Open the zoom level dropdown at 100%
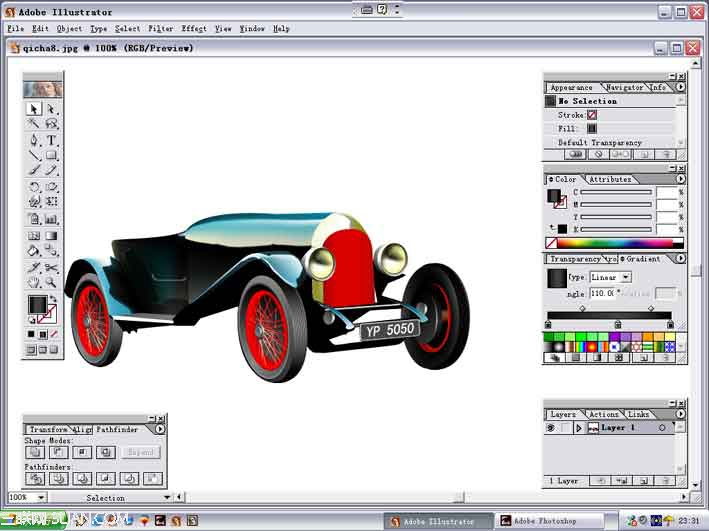The width and height of the screenshot is (709, 531). 41,497
